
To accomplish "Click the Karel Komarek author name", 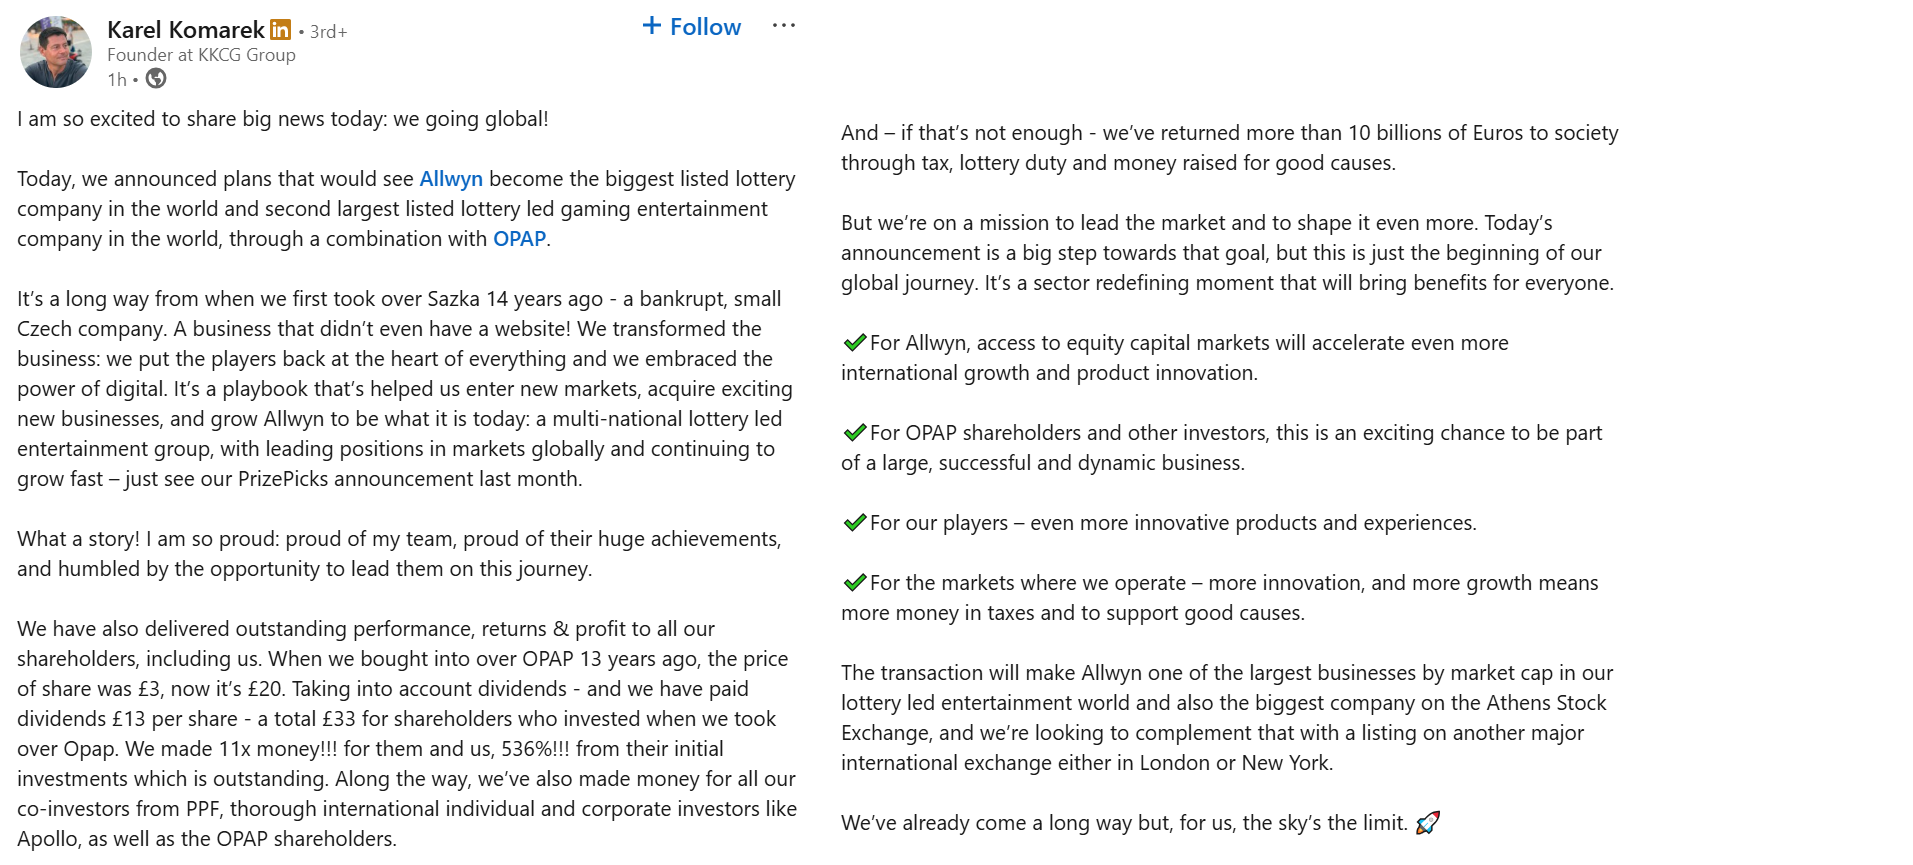I will coord(185,30).
